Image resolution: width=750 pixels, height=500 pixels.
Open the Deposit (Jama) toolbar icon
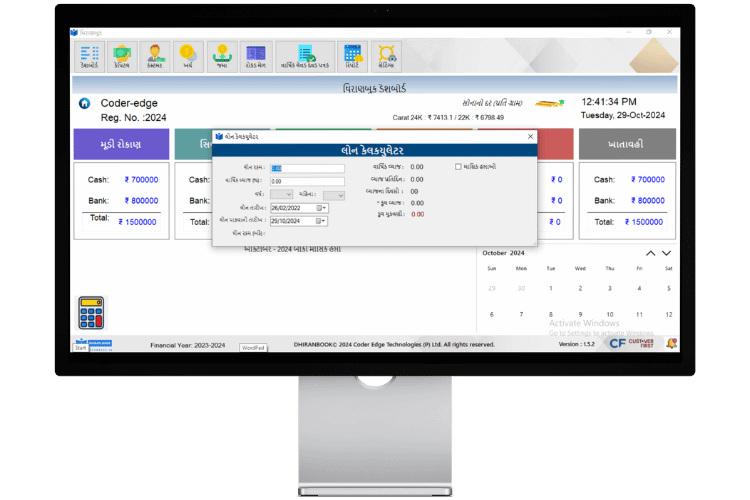coord(220,56)
